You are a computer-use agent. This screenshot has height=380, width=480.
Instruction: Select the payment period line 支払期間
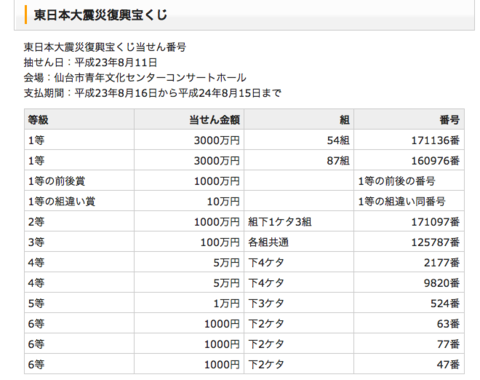pos(152,93)
